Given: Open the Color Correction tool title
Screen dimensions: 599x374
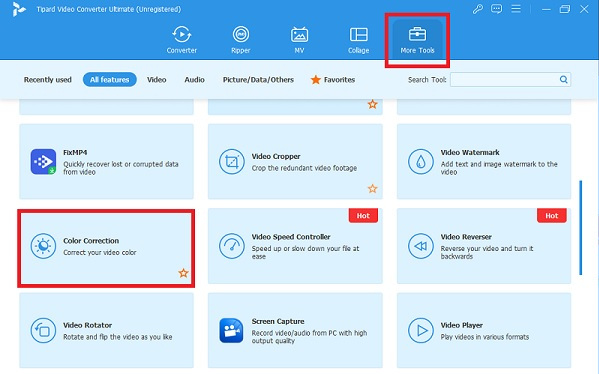Looking at the screenshot, I should (91, 241).
